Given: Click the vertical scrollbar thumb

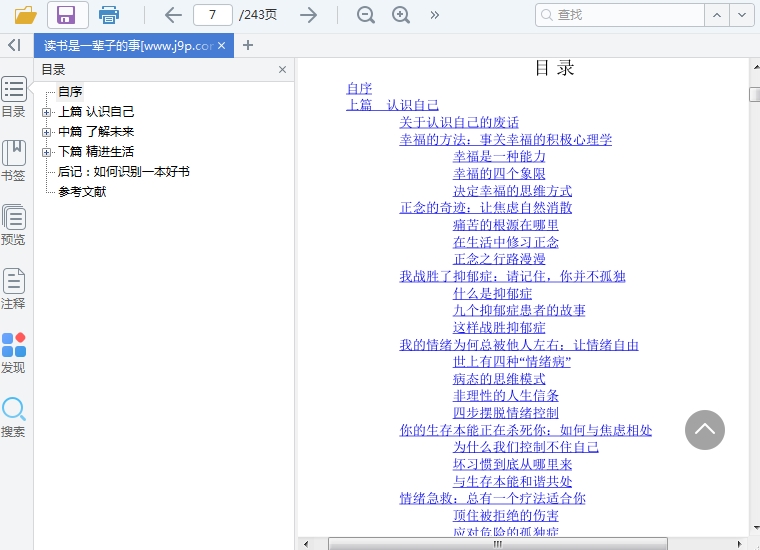Looking at the screenshot, I should pyautogui.click(x=755, y=94).
